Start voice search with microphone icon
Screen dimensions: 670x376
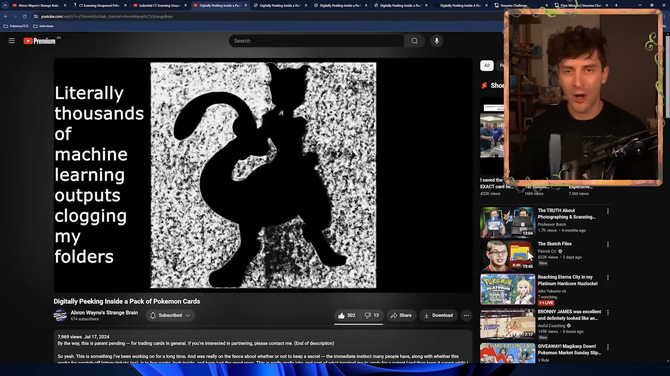tap(436, 41)
